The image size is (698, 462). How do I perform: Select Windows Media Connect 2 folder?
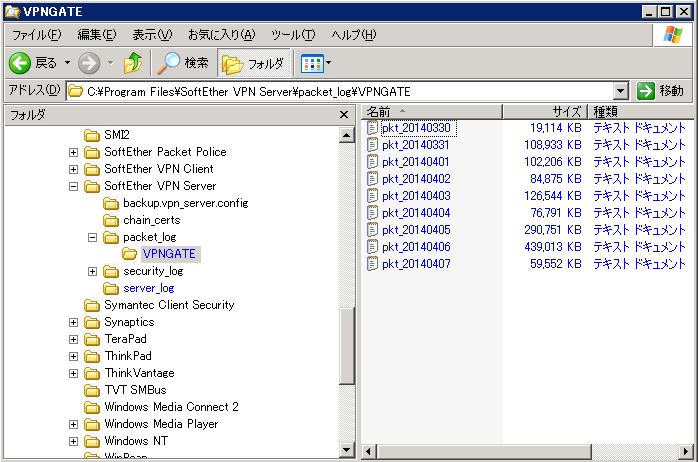[171, 407]
